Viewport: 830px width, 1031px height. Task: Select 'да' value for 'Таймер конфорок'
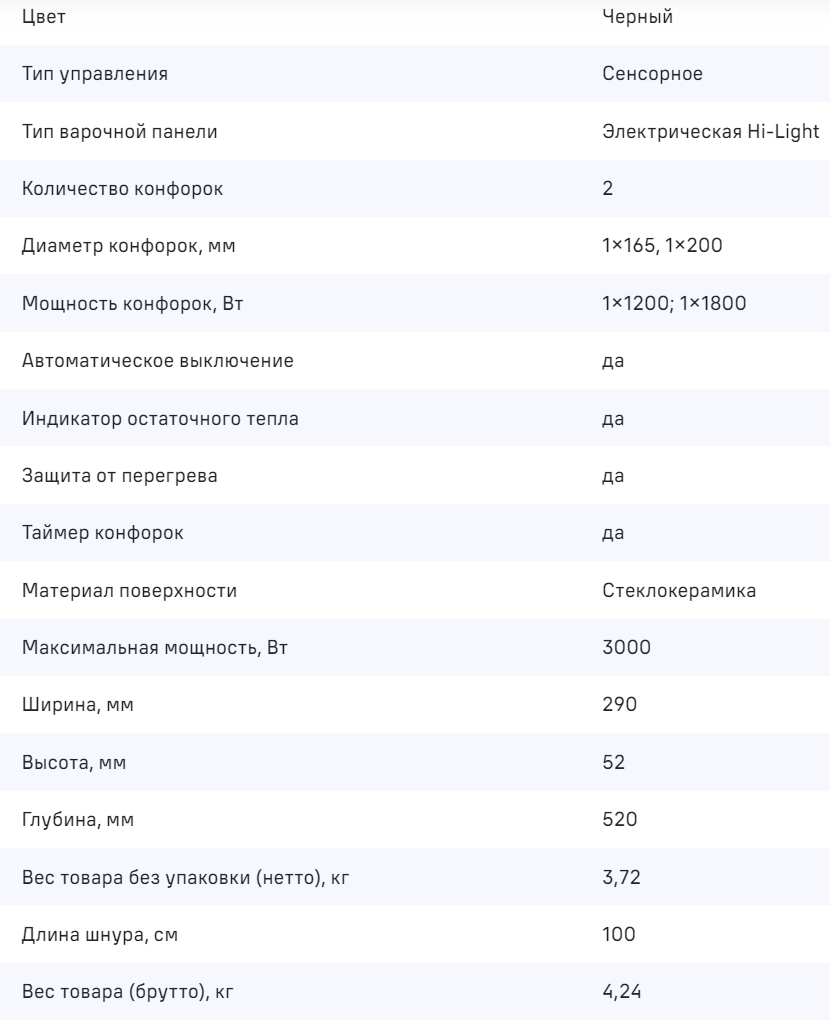[613, 534]
